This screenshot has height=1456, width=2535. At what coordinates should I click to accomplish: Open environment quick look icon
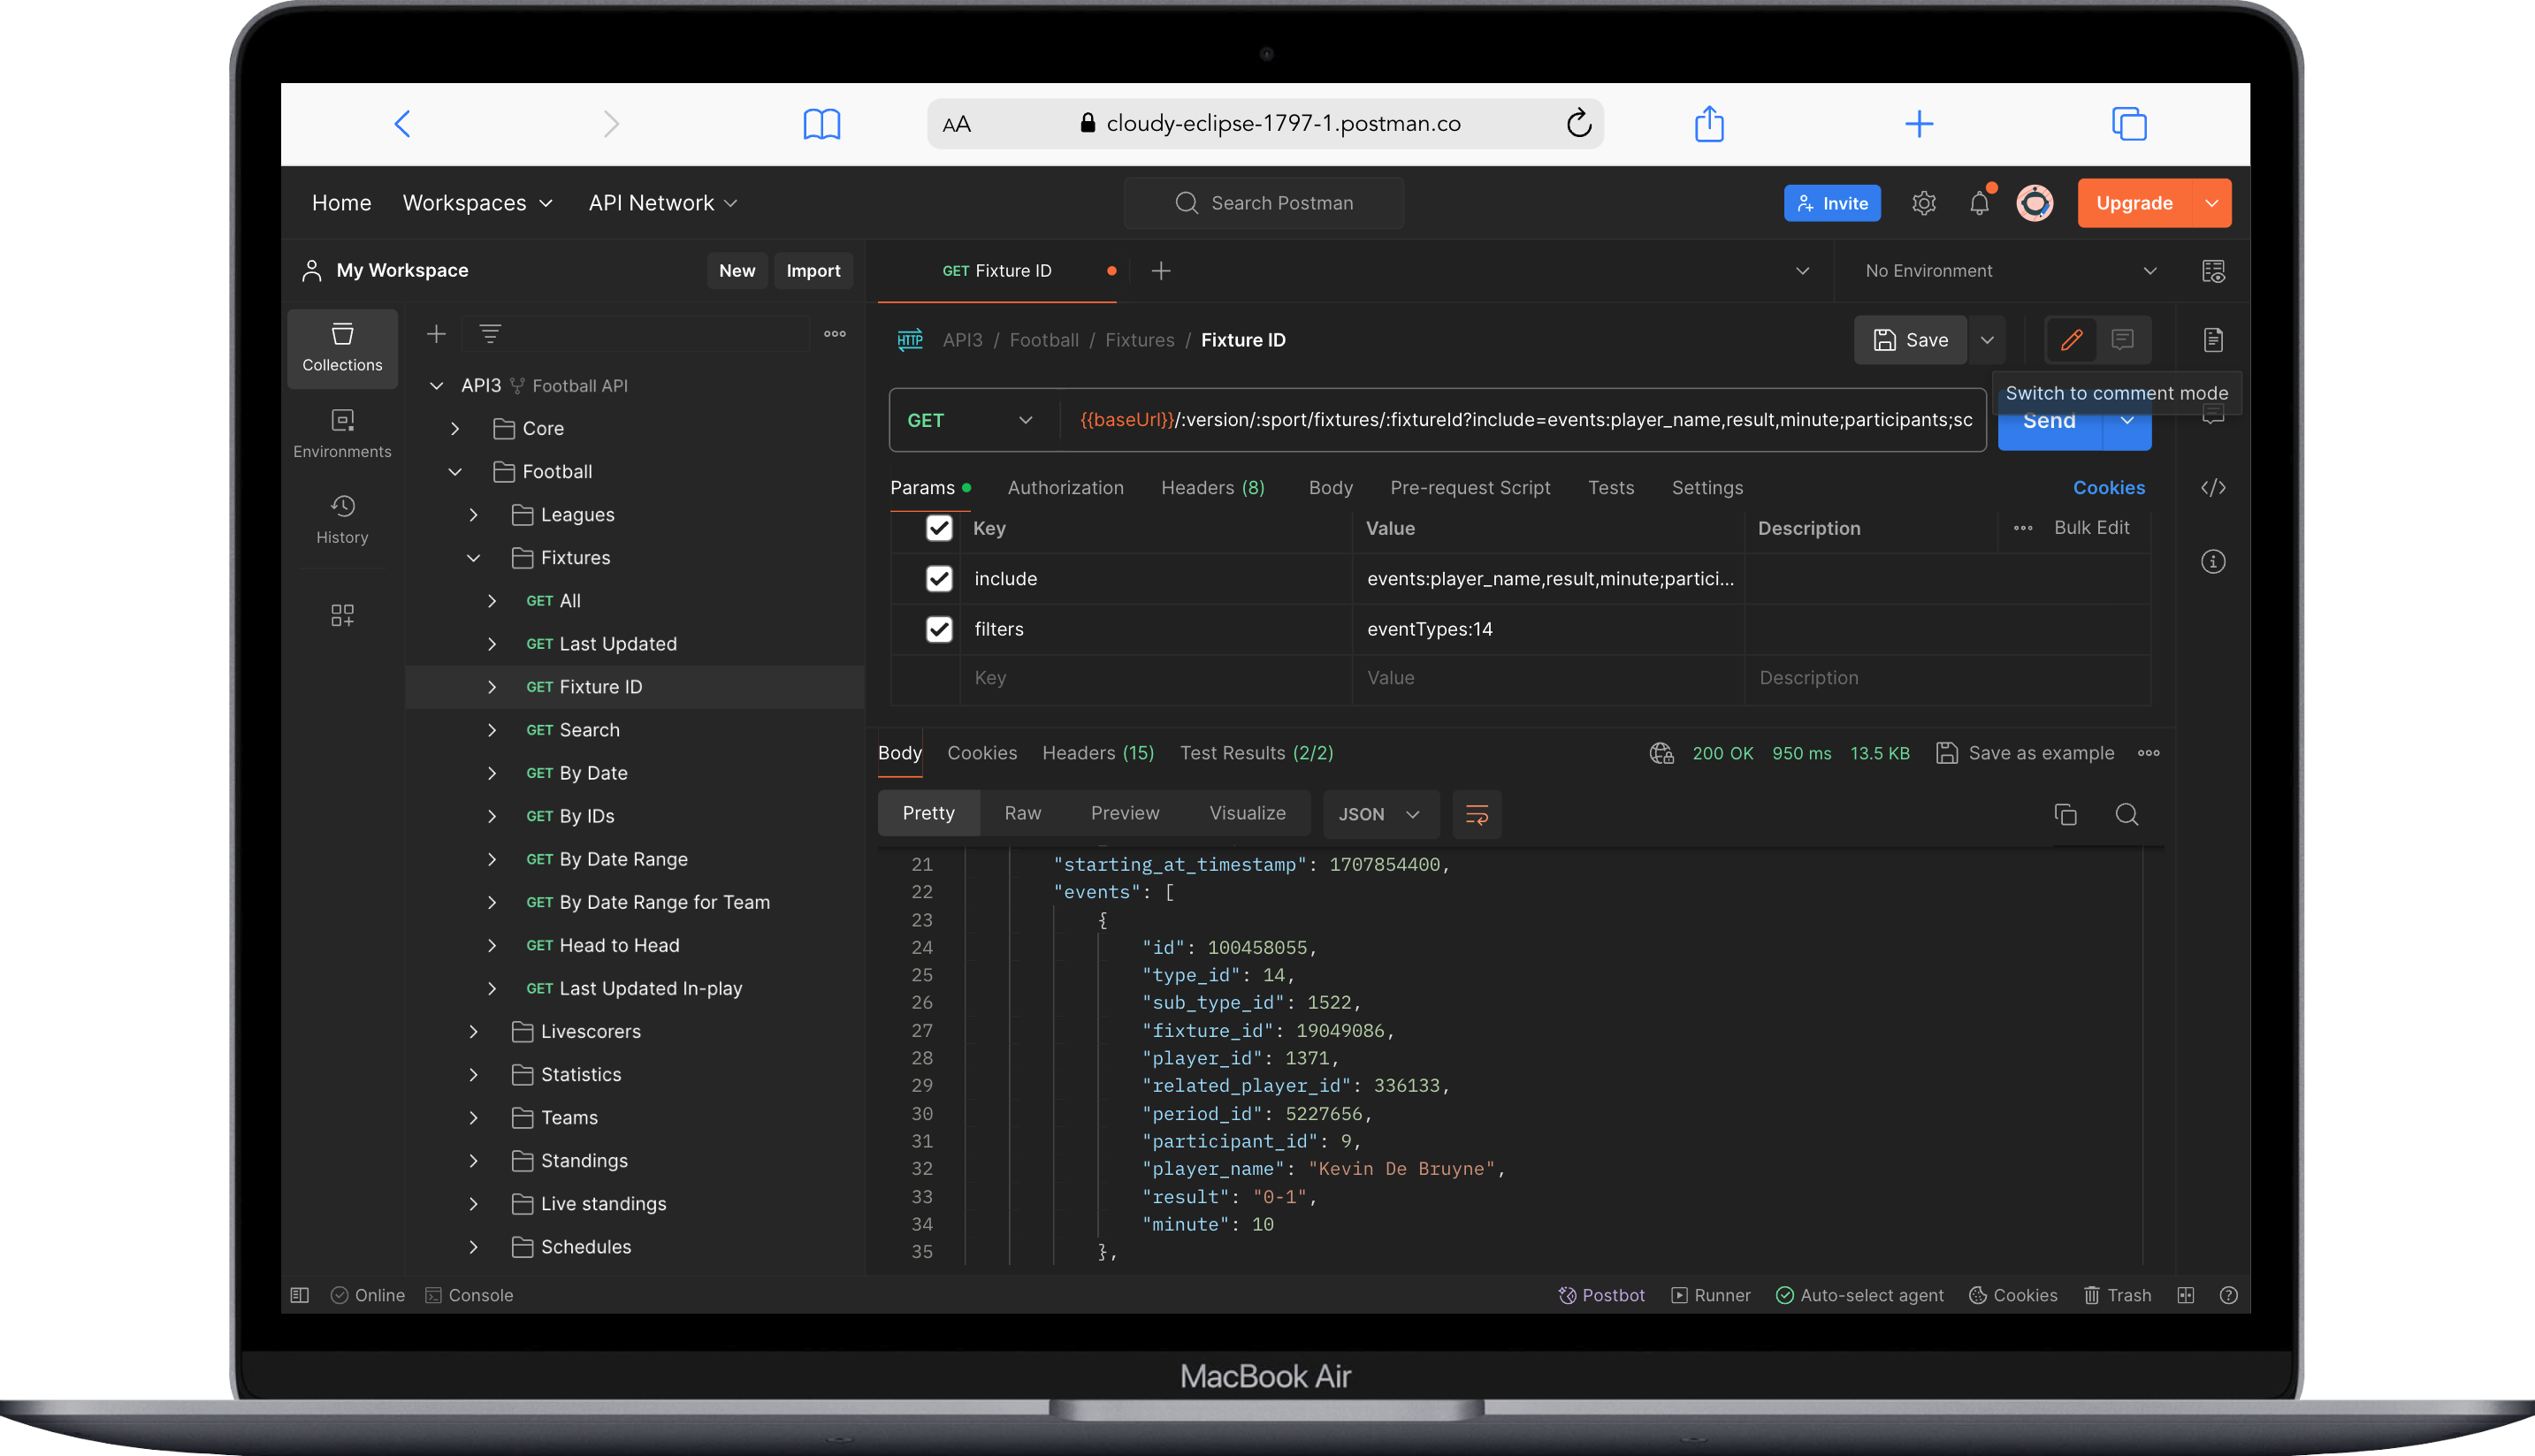coord(2213,271)
